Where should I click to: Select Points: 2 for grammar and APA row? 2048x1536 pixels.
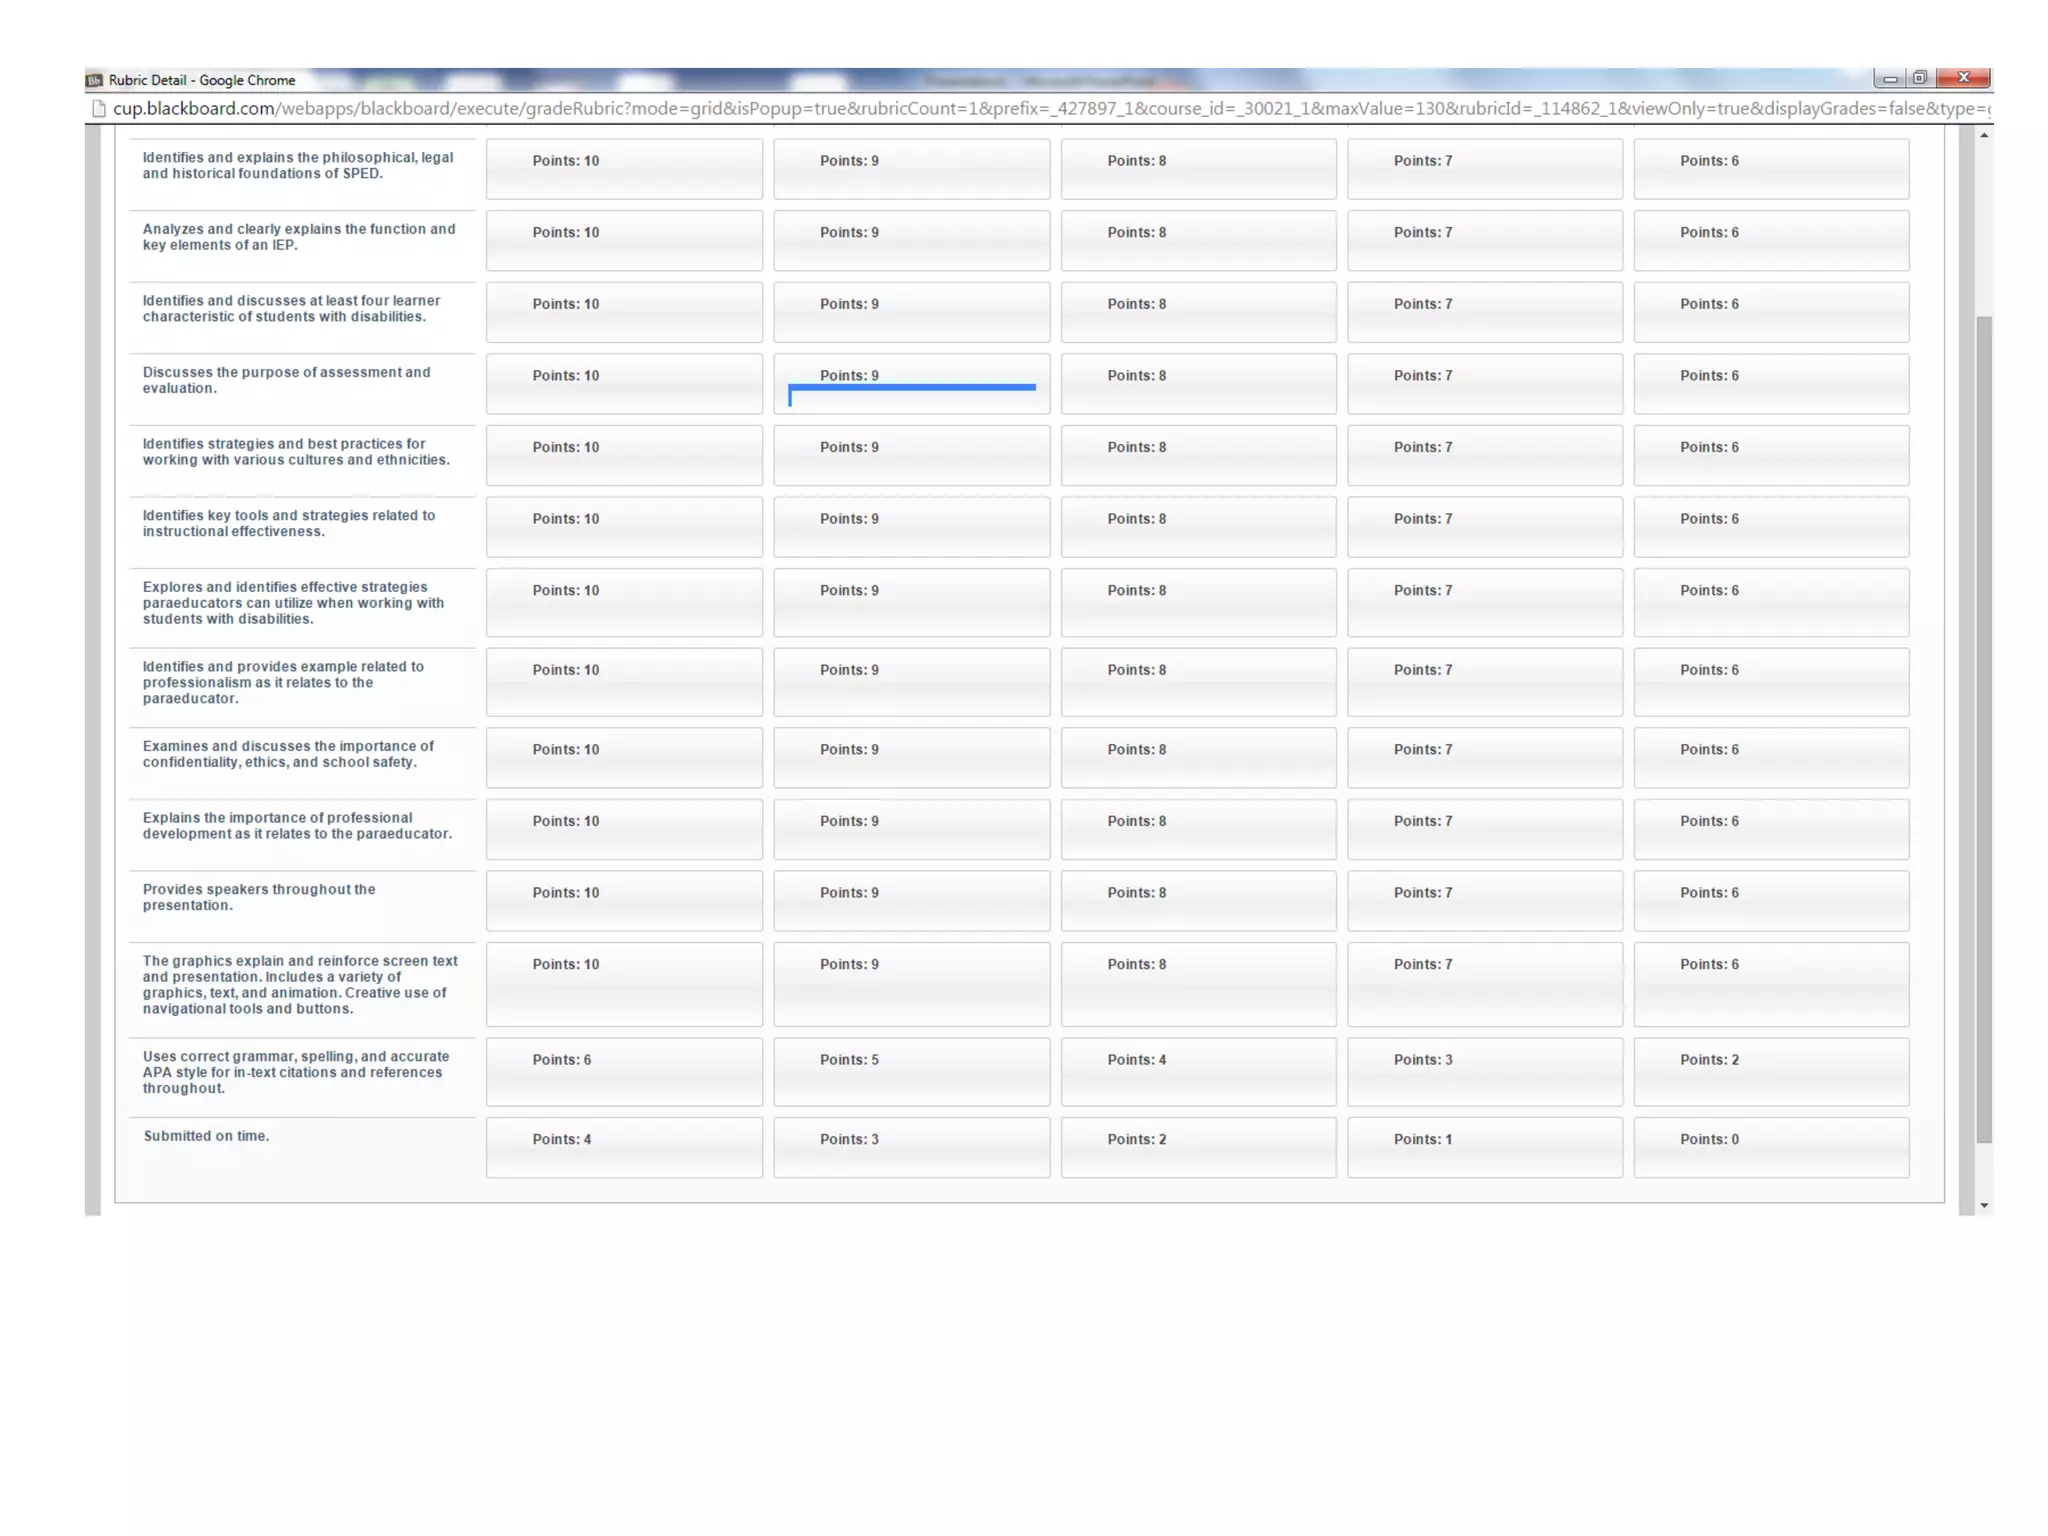click(1771, 1071)
